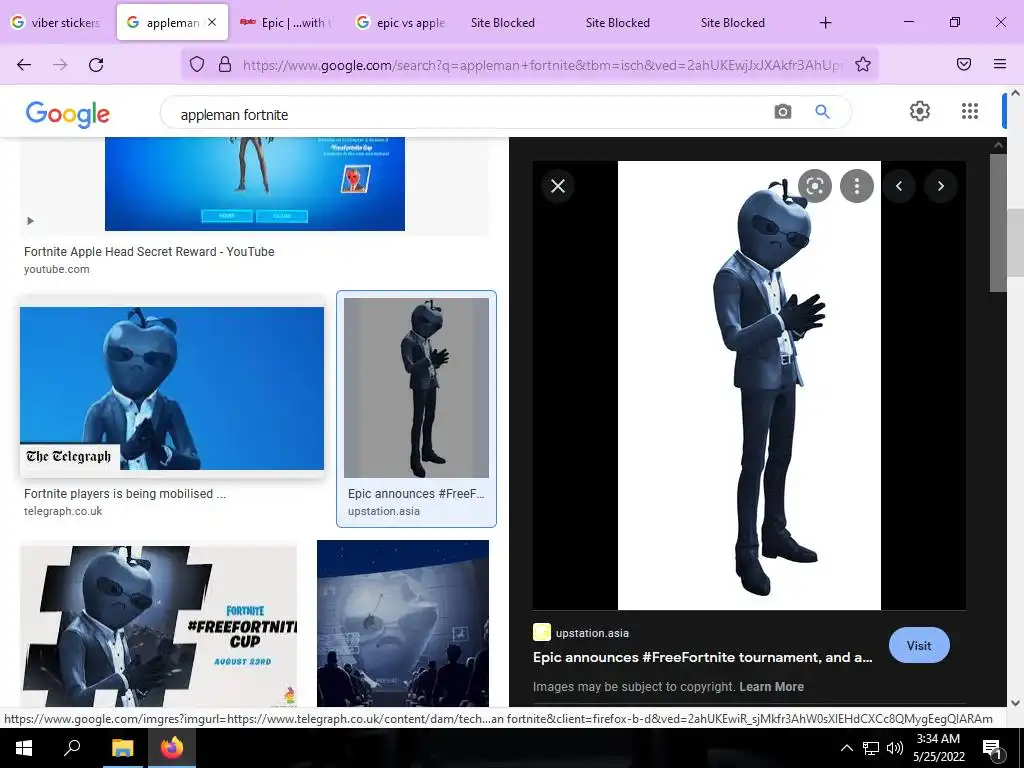This screenshot has height=768, width=1024.
Task: Click youtube.com source text
Action: click(x=57, y=269)
